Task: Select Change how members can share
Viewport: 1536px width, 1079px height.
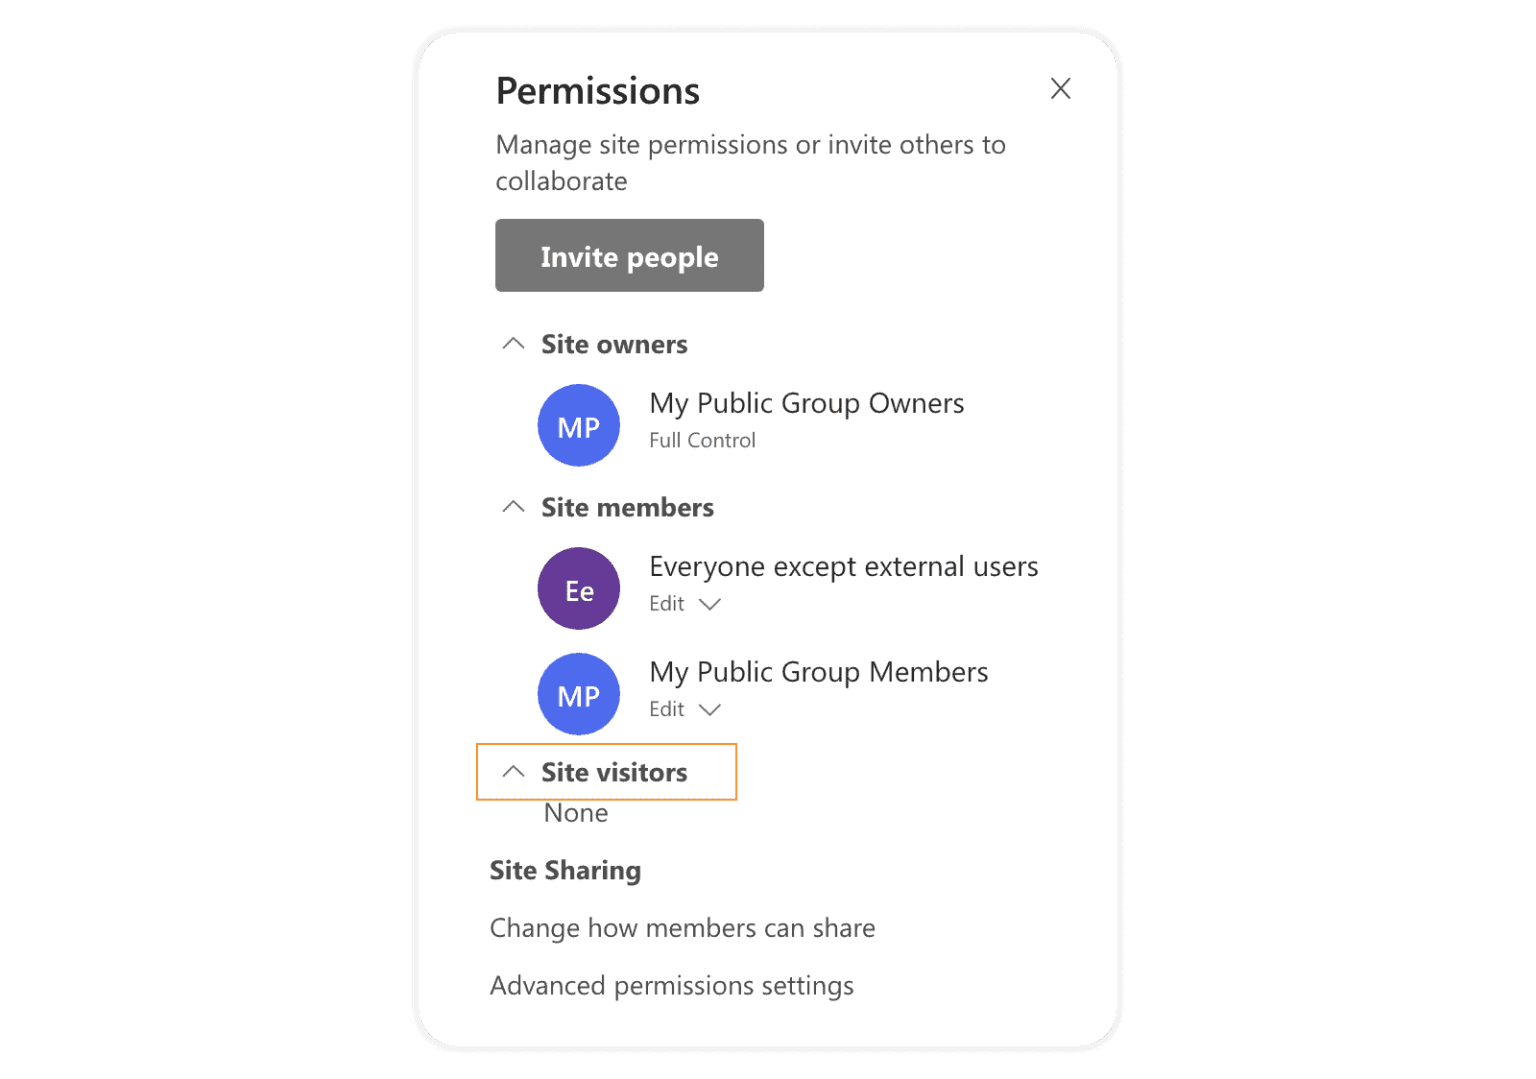Action: 682,927
